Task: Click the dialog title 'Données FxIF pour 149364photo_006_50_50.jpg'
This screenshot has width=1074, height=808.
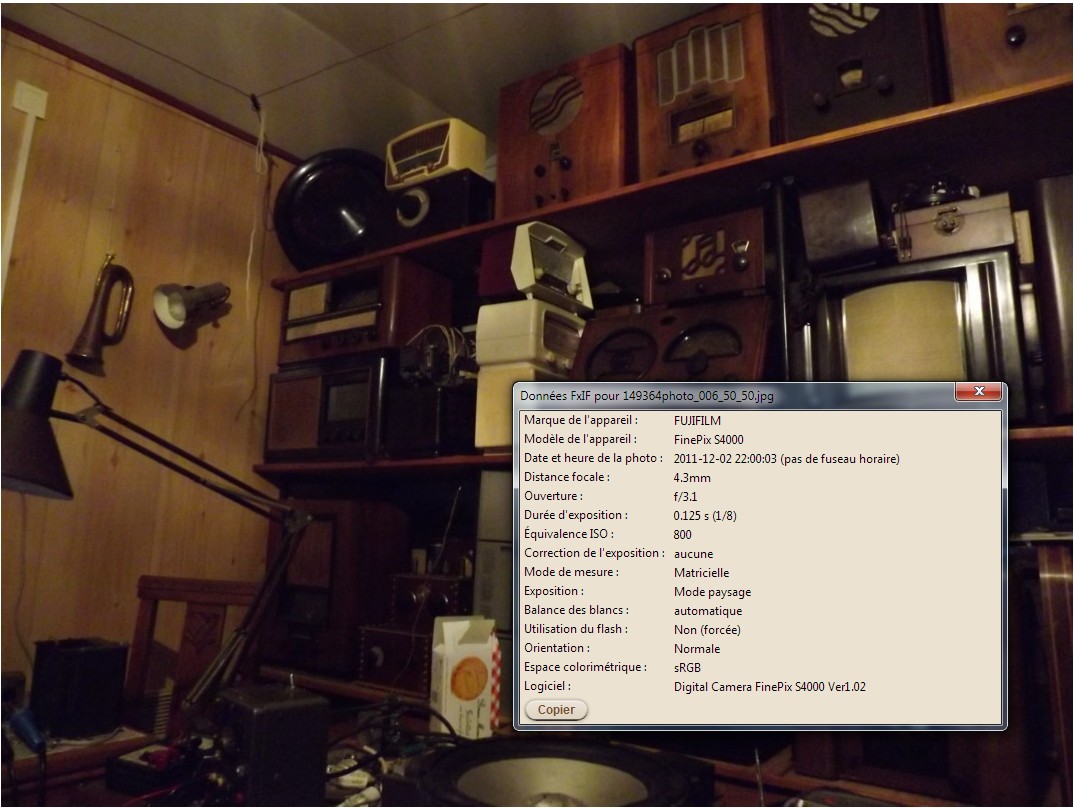Action: pos(647,396)
